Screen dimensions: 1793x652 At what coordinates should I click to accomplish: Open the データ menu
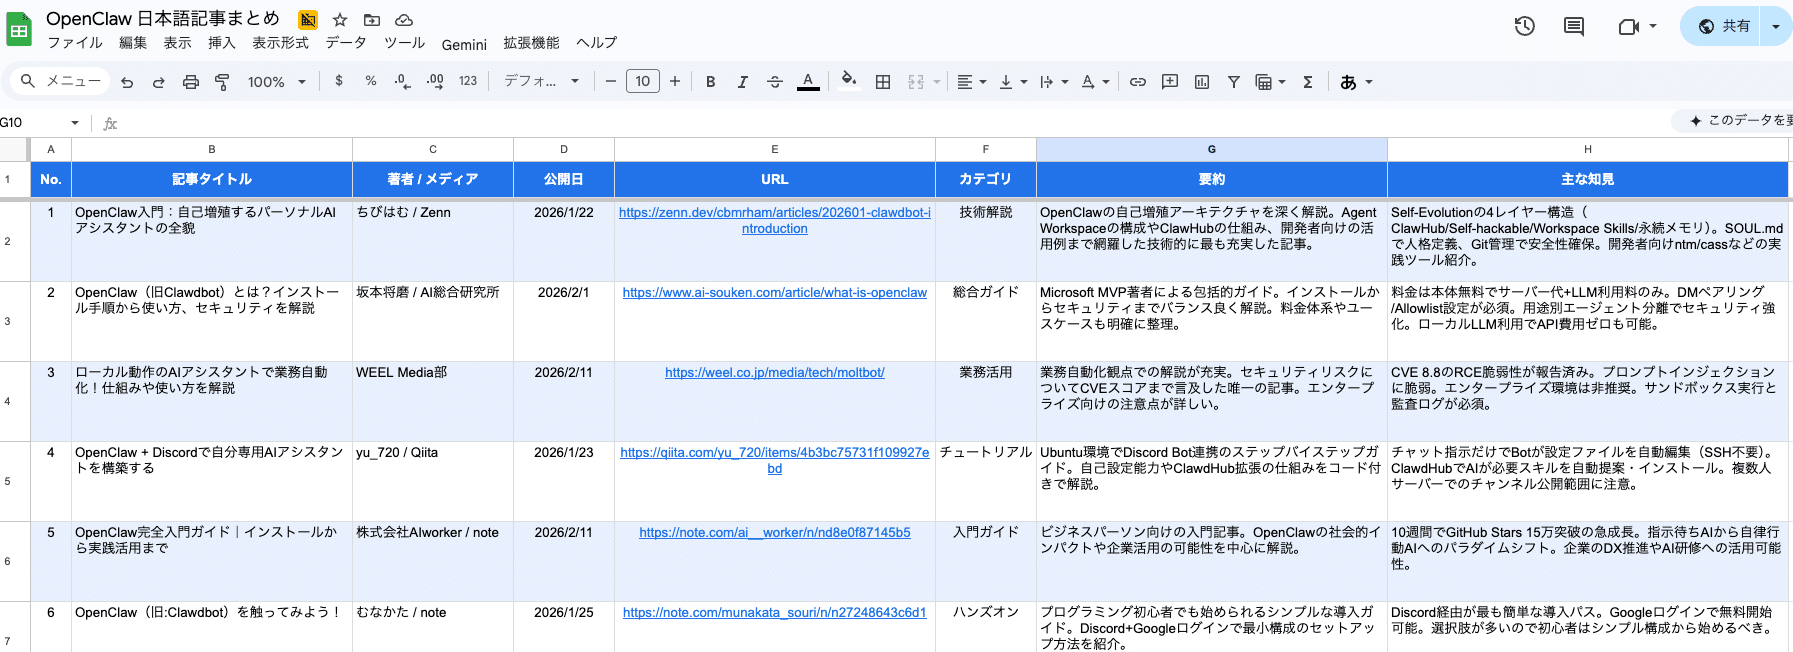[x=346, y=43]
